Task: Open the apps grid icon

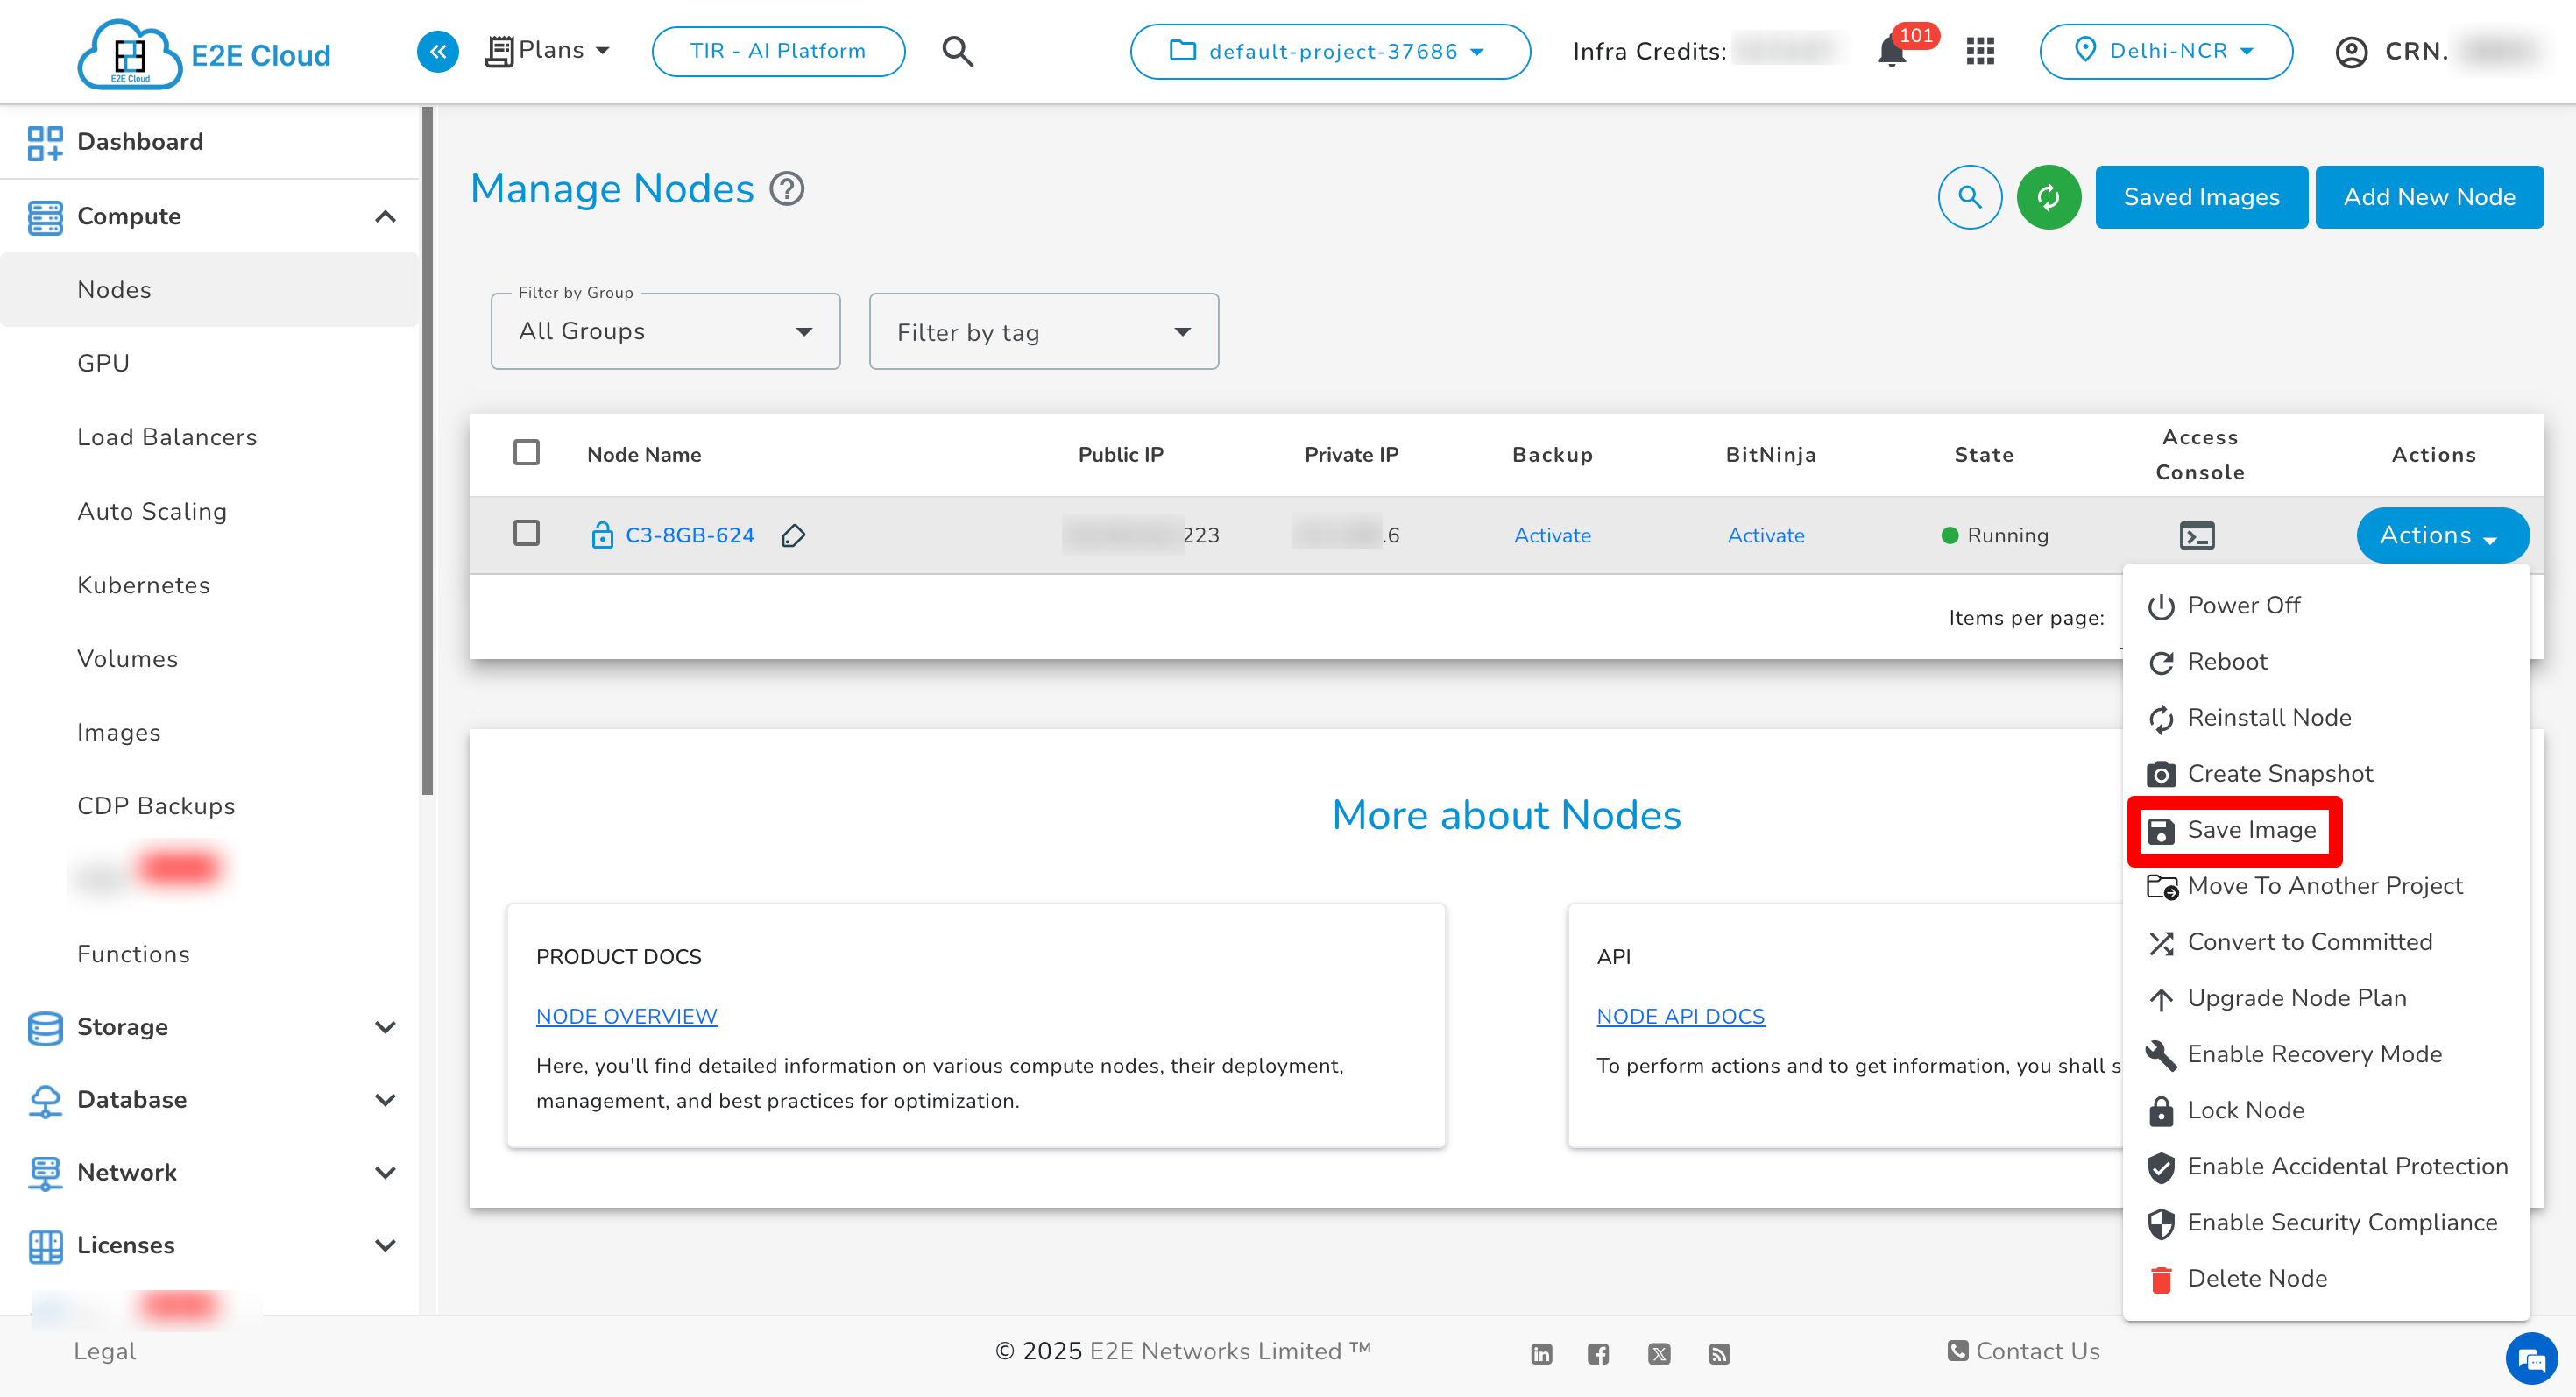Action: (x=1979, y=51)
